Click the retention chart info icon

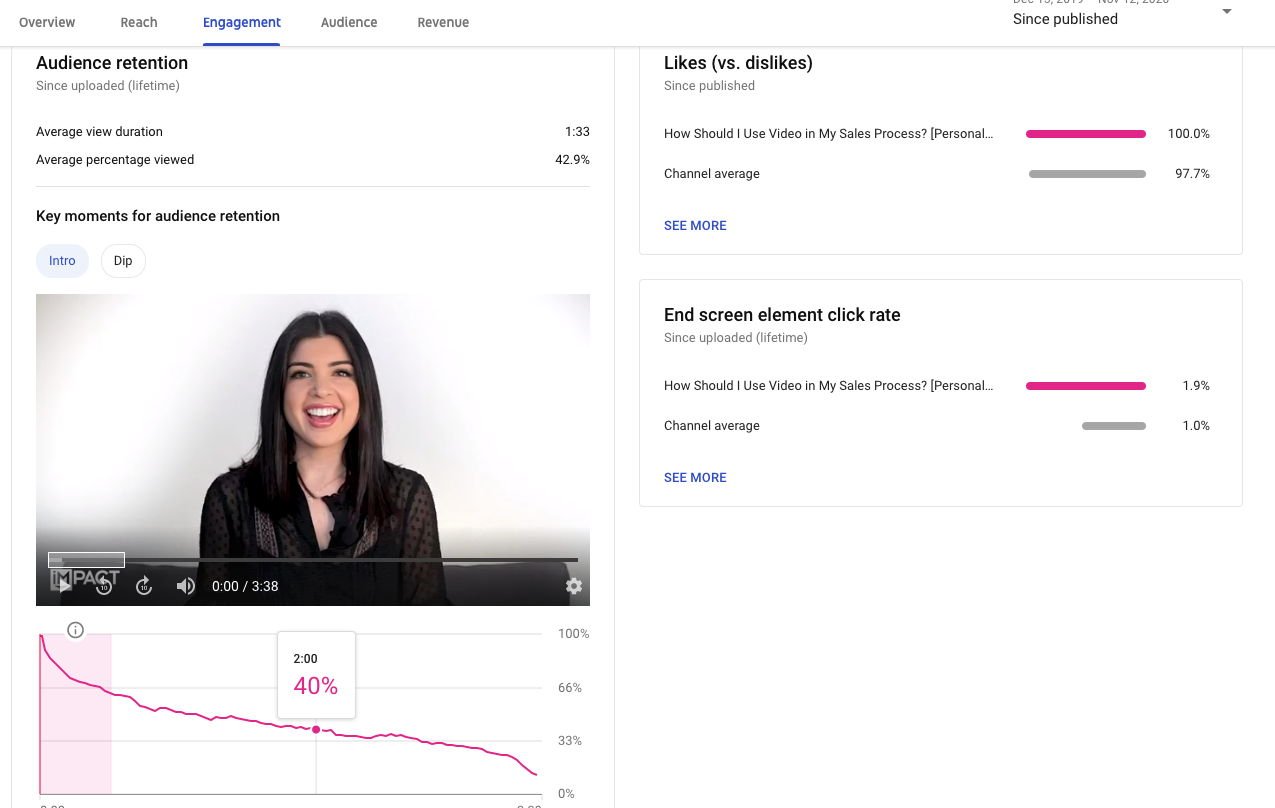(75, 630)
